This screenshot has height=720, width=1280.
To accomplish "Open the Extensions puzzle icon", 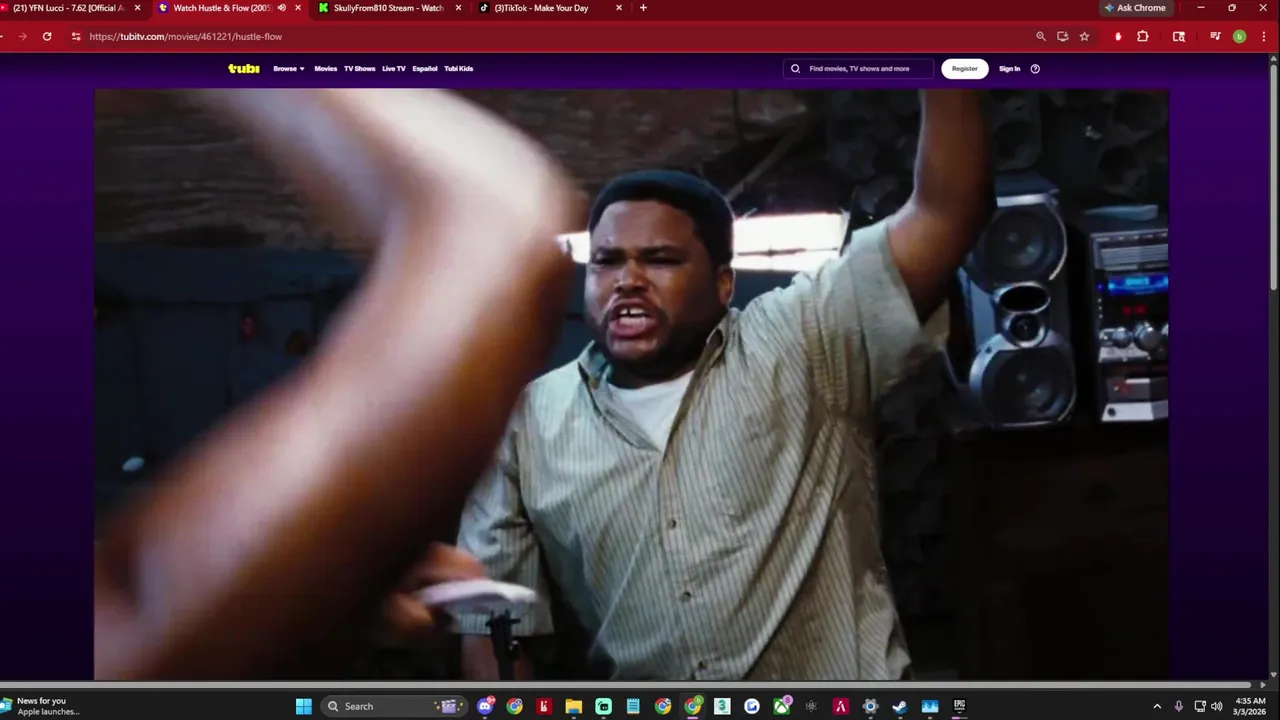I will [1143, 36].
